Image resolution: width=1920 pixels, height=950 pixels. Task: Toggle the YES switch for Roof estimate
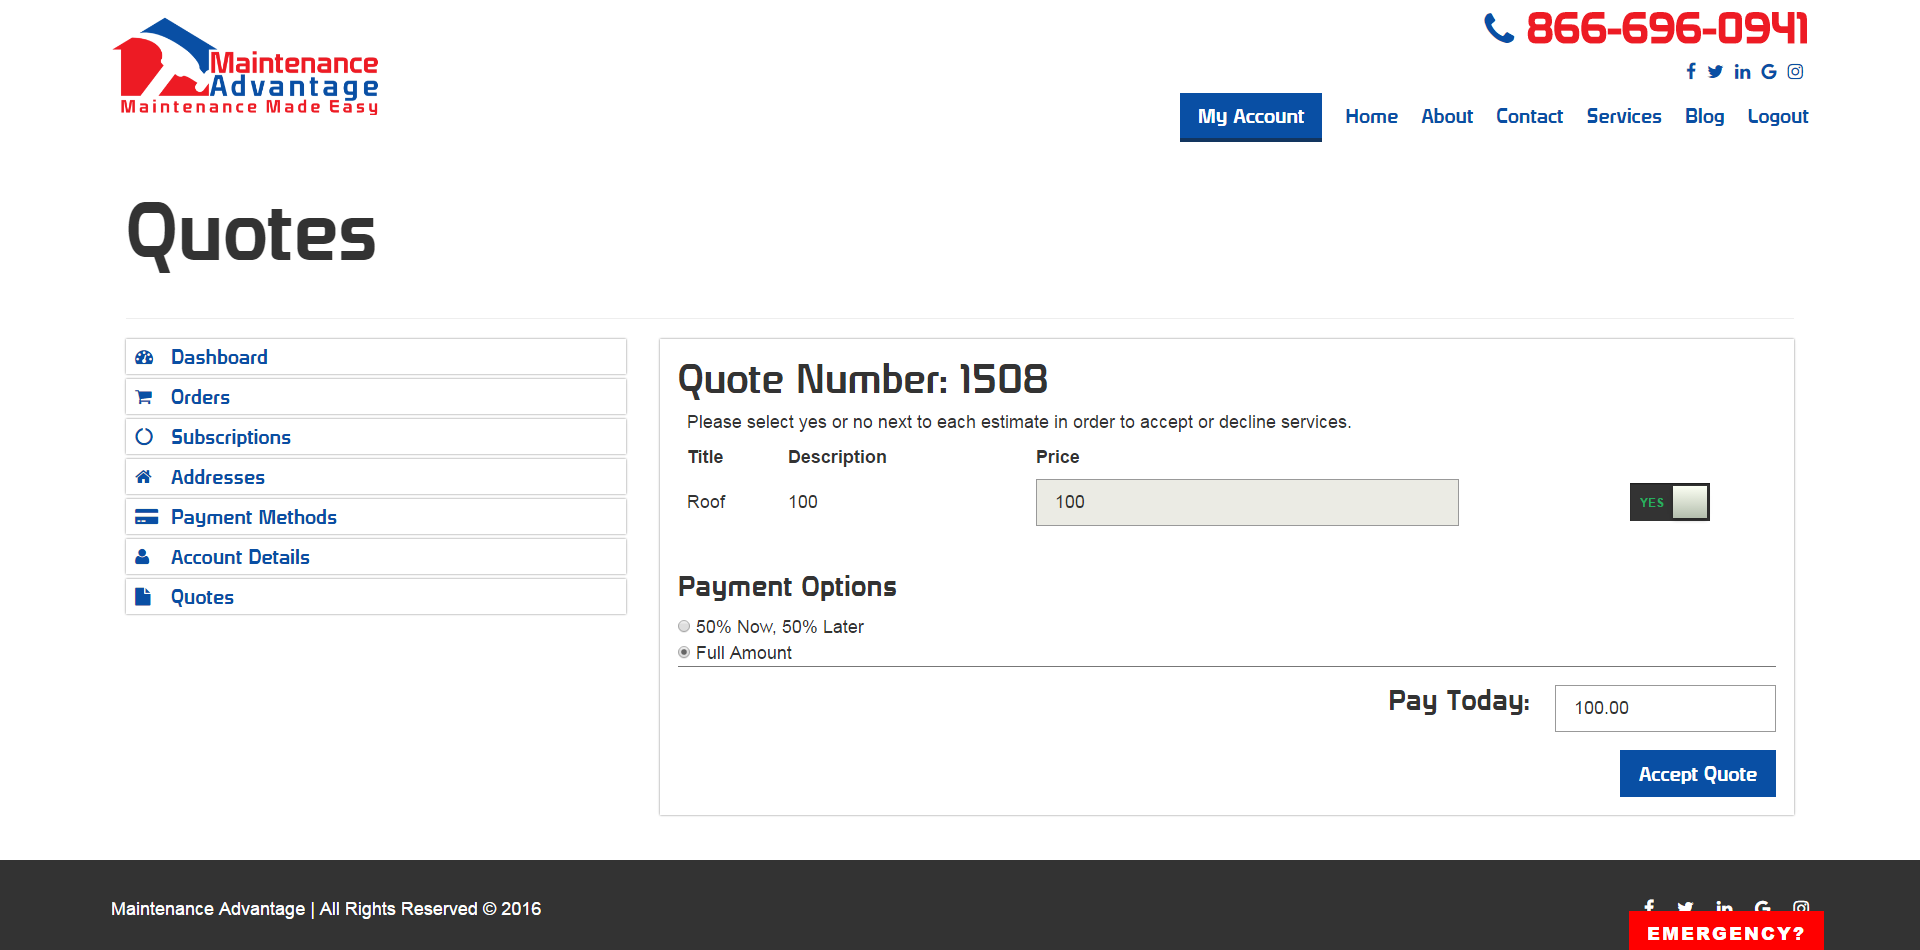[1669, 502]
